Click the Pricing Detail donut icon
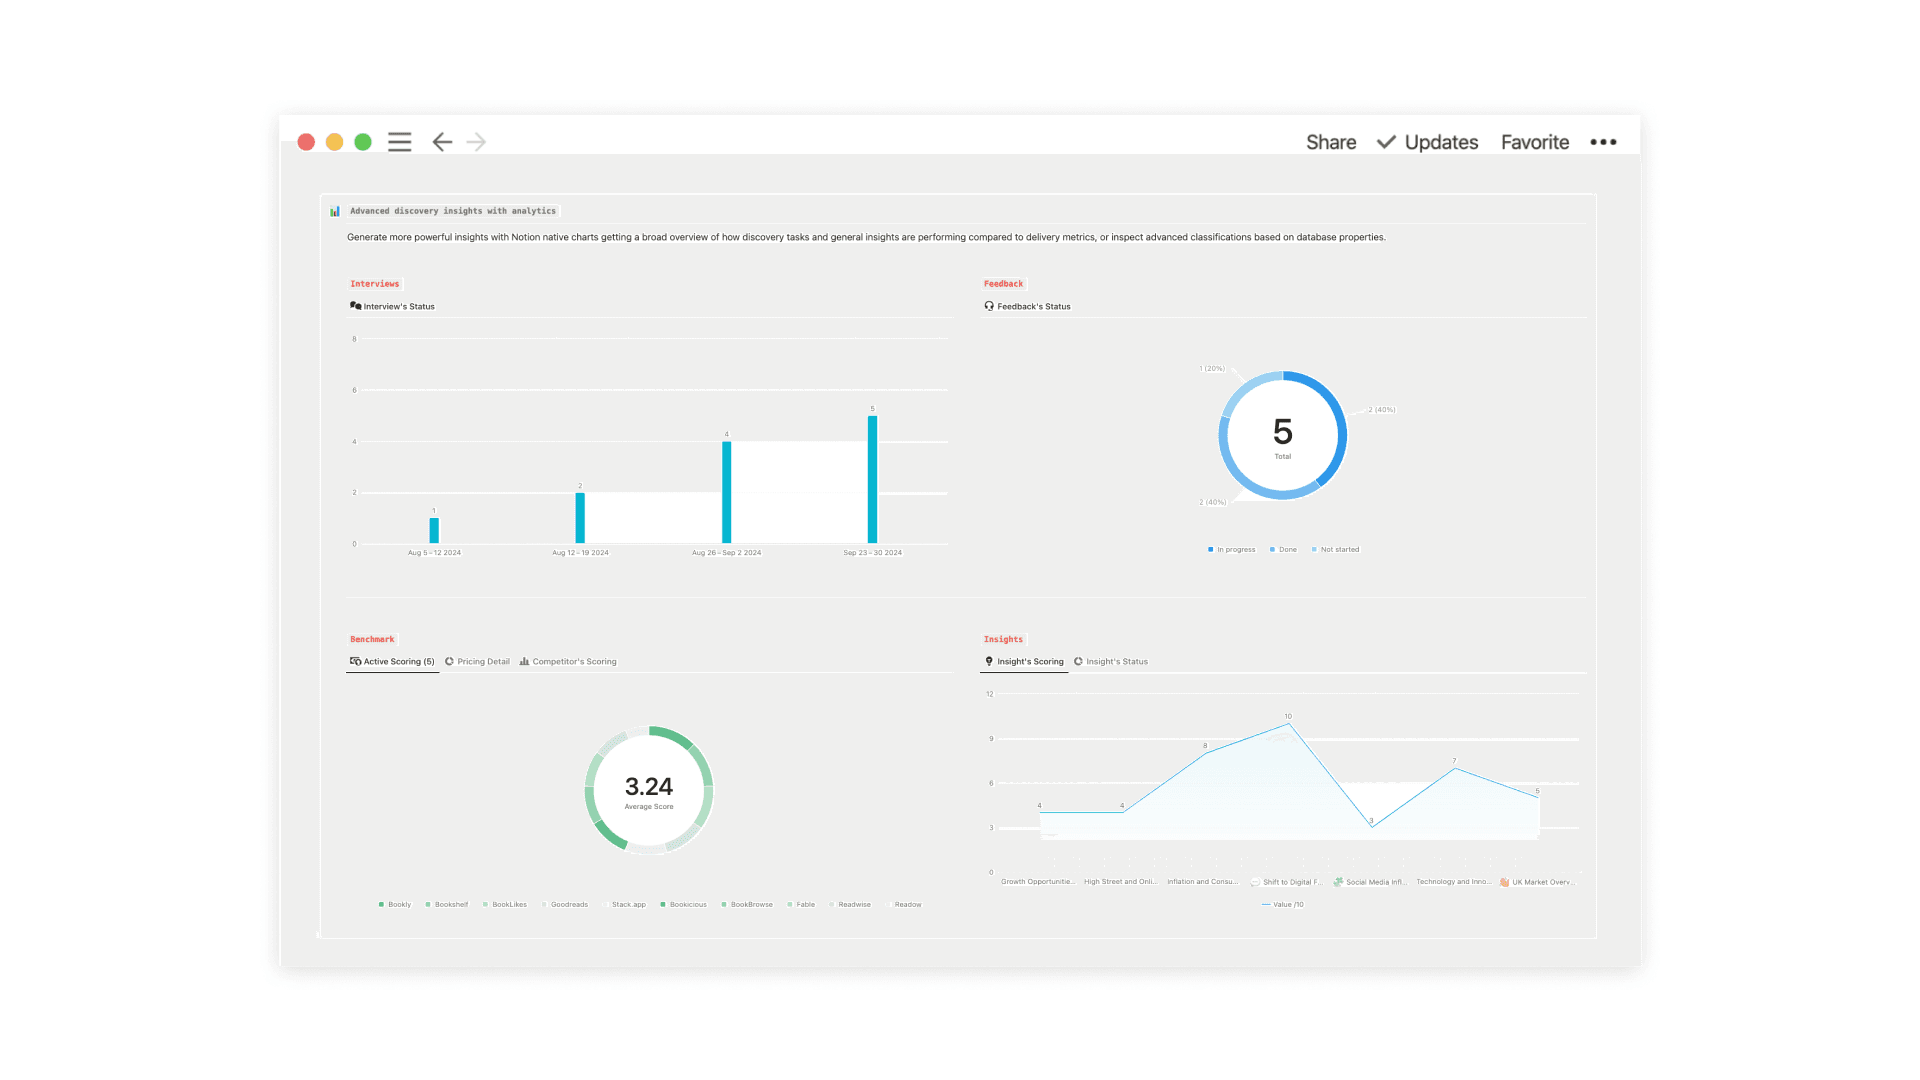This screenshot has width=1920, height=1080. pos(449,661)
